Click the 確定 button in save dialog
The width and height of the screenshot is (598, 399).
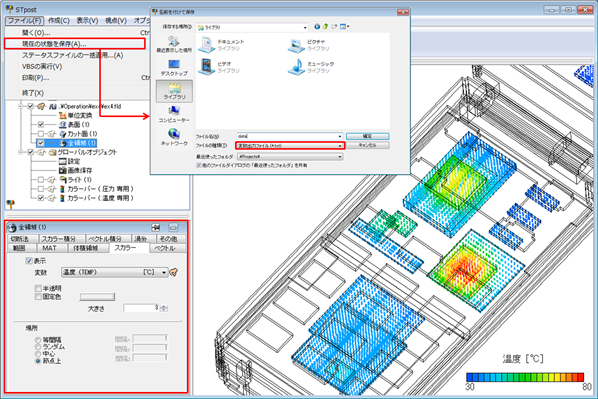pyautogui.click(x=367, y=136)
